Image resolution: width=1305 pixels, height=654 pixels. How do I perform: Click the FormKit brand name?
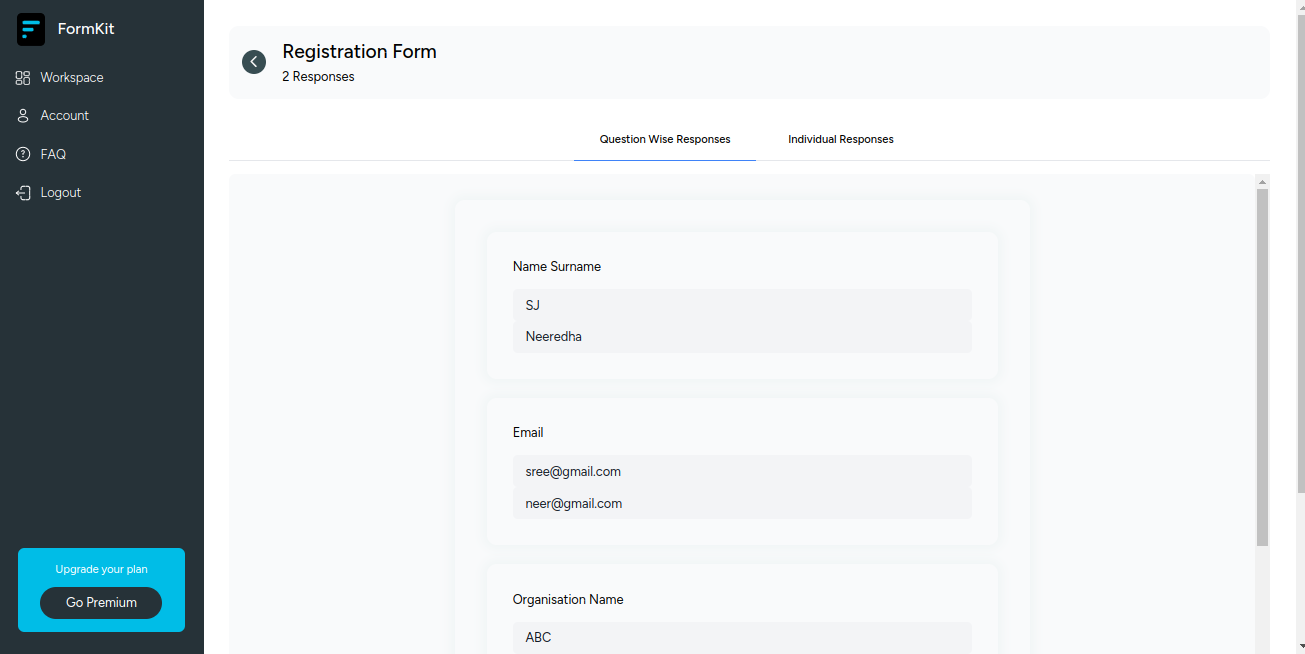86,29
